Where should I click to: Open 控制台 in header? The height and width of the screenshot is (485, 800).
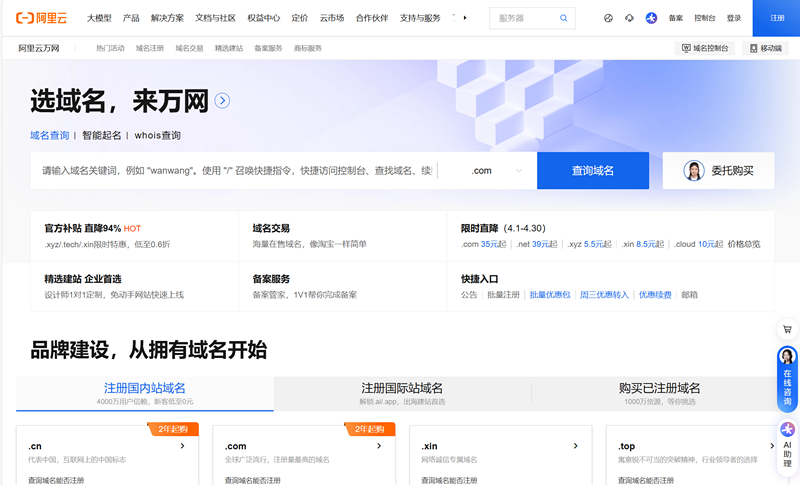pos(705,18)
